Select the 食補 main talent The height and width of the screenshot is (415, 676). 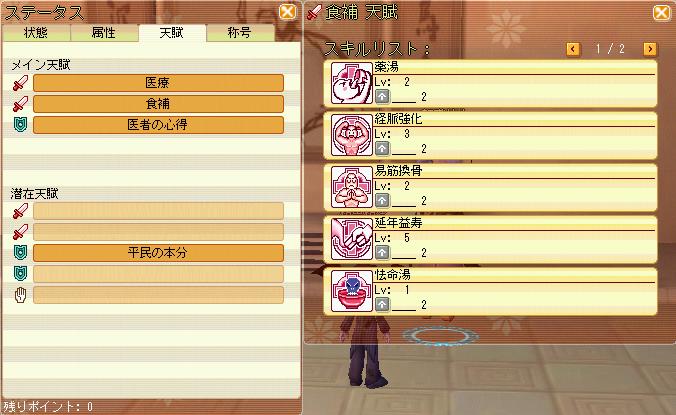point(158,104)
